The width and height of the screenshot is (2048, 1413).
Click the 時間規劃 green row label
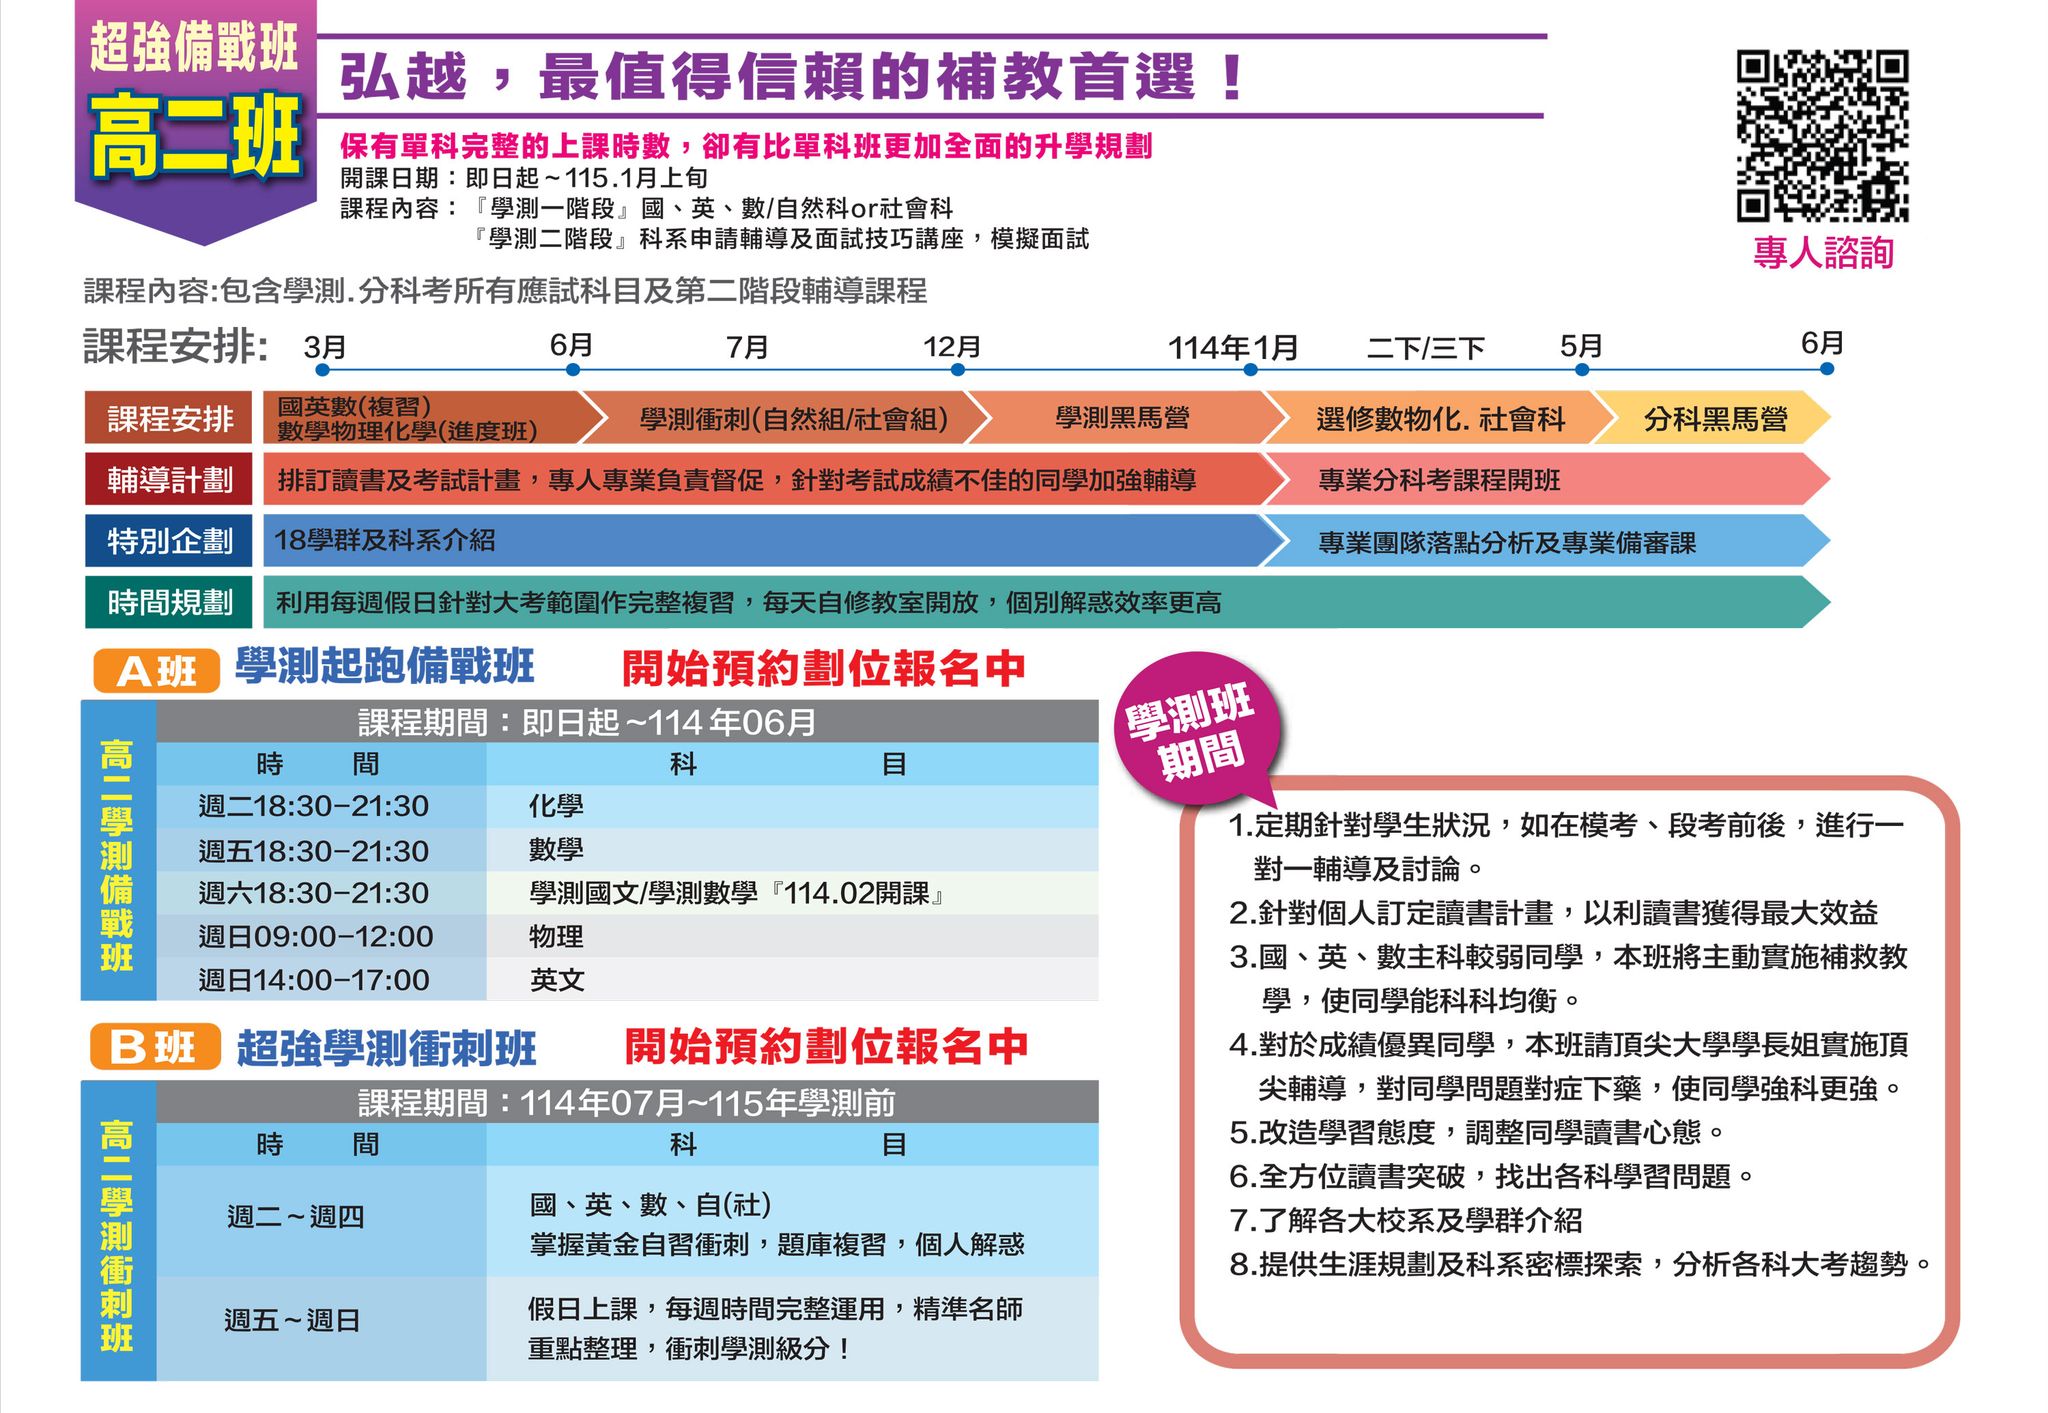pos(168,602)
